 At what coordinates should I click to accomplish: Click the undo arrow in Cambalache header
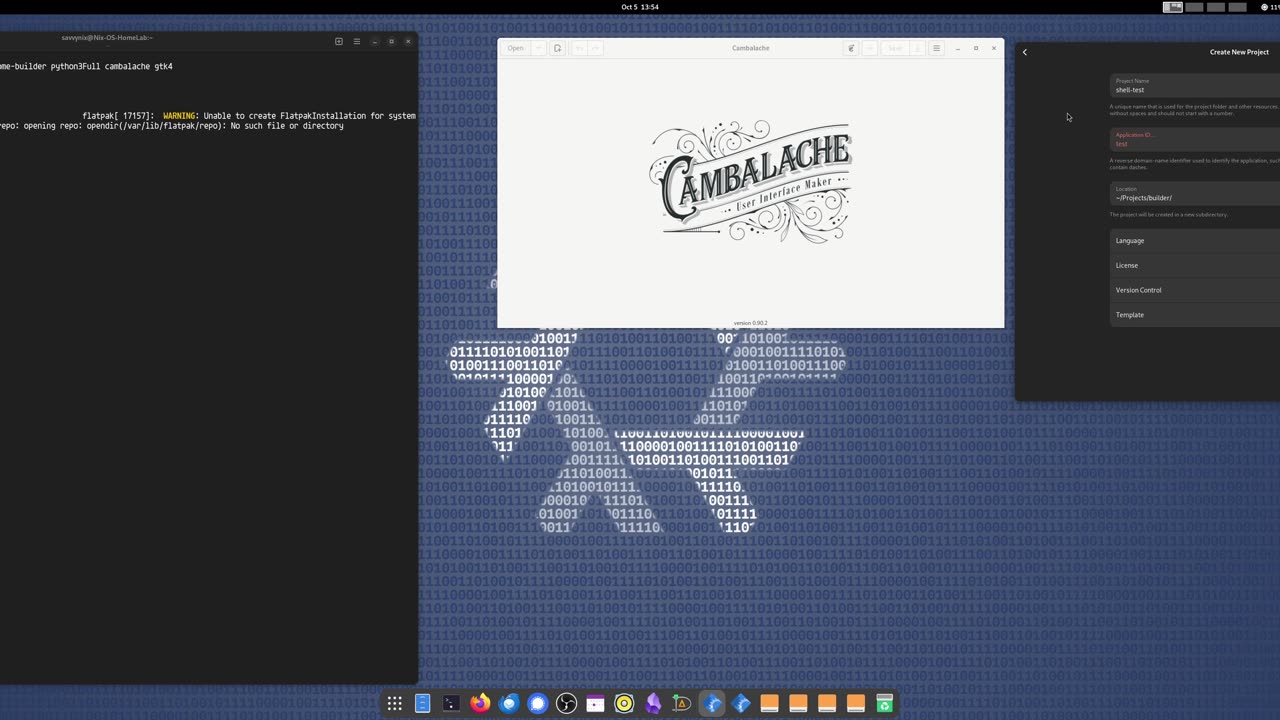click(579, 48)
